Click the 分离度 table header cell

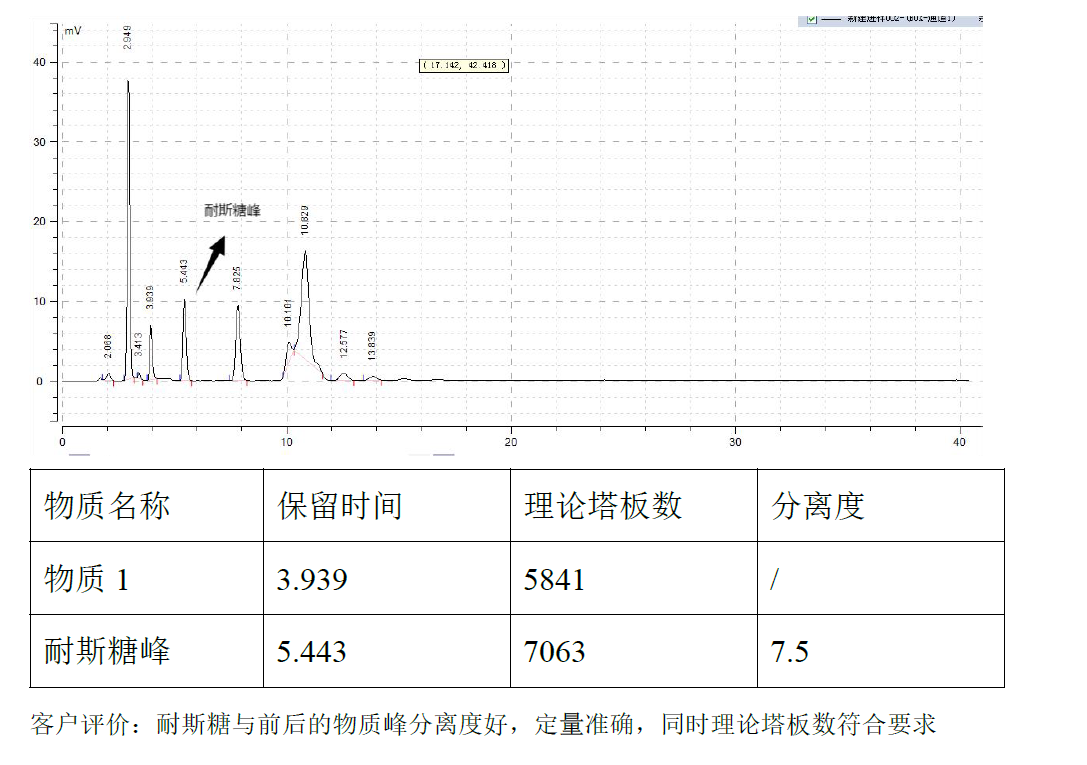880,505
